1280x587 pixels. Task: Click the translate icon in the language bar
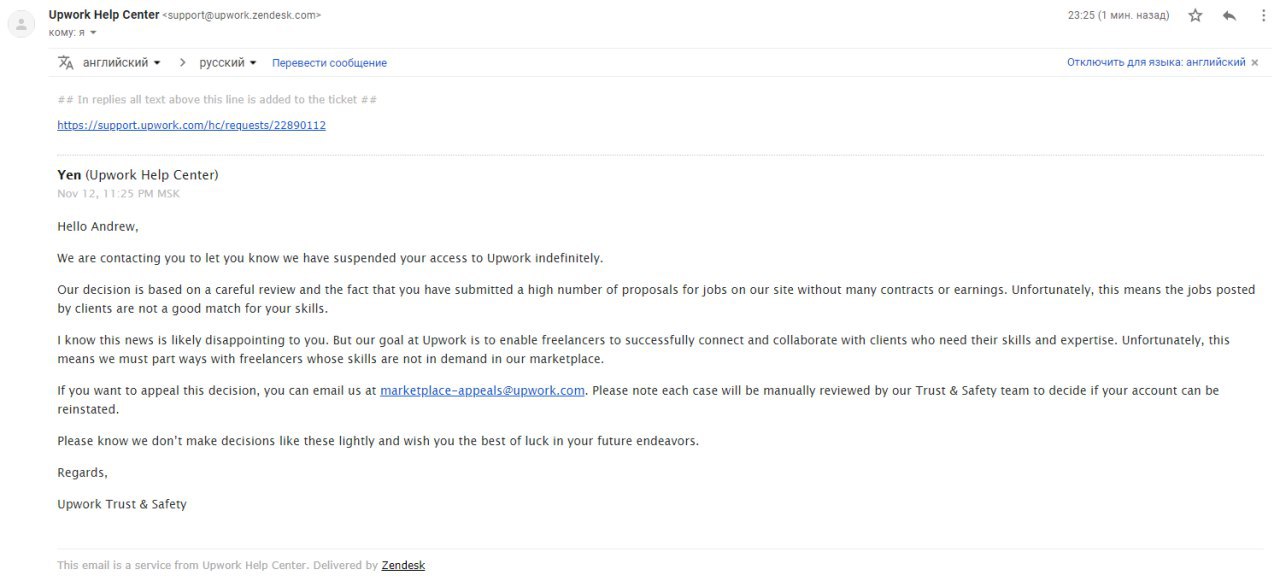click(66, 63)
